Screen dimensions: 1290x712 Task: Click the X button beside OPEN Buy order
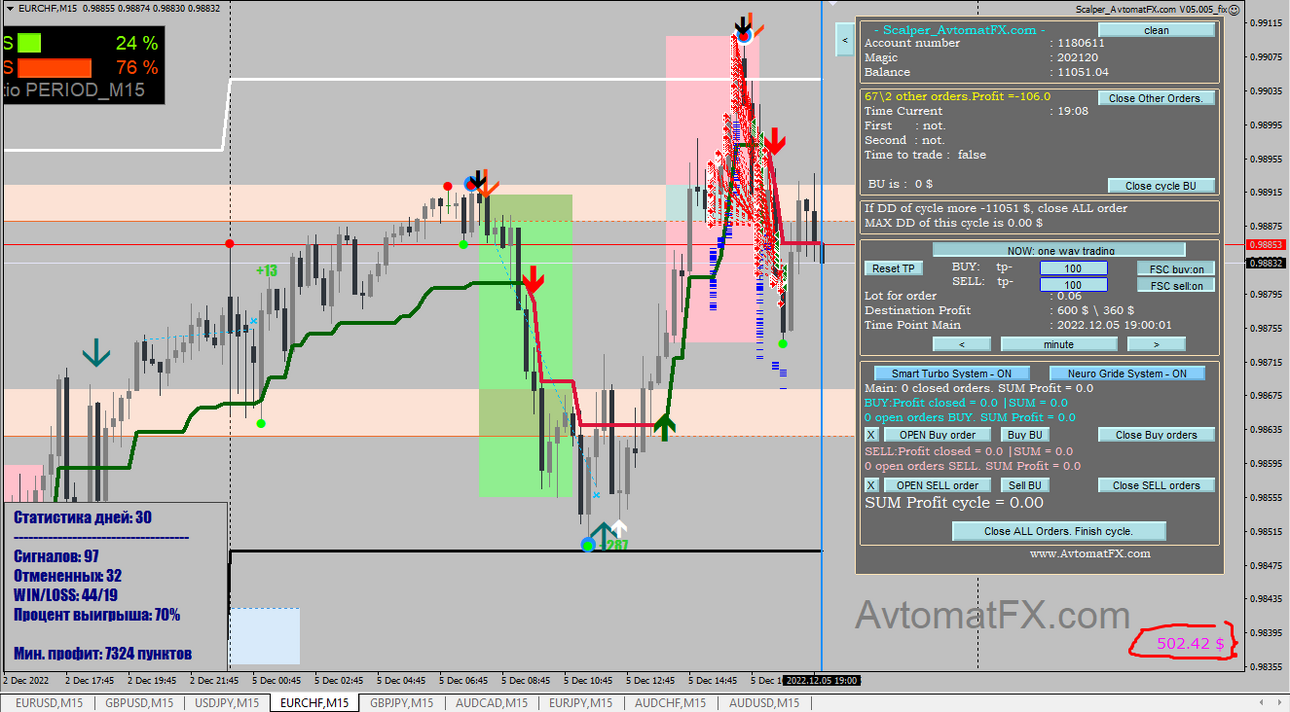(x=871, y=434)
